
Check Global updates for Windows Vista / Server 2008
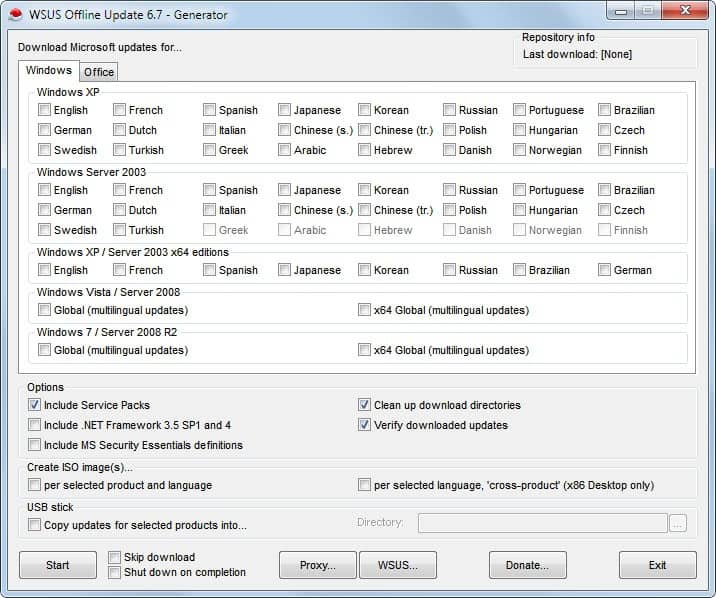[x=45, y=310]
